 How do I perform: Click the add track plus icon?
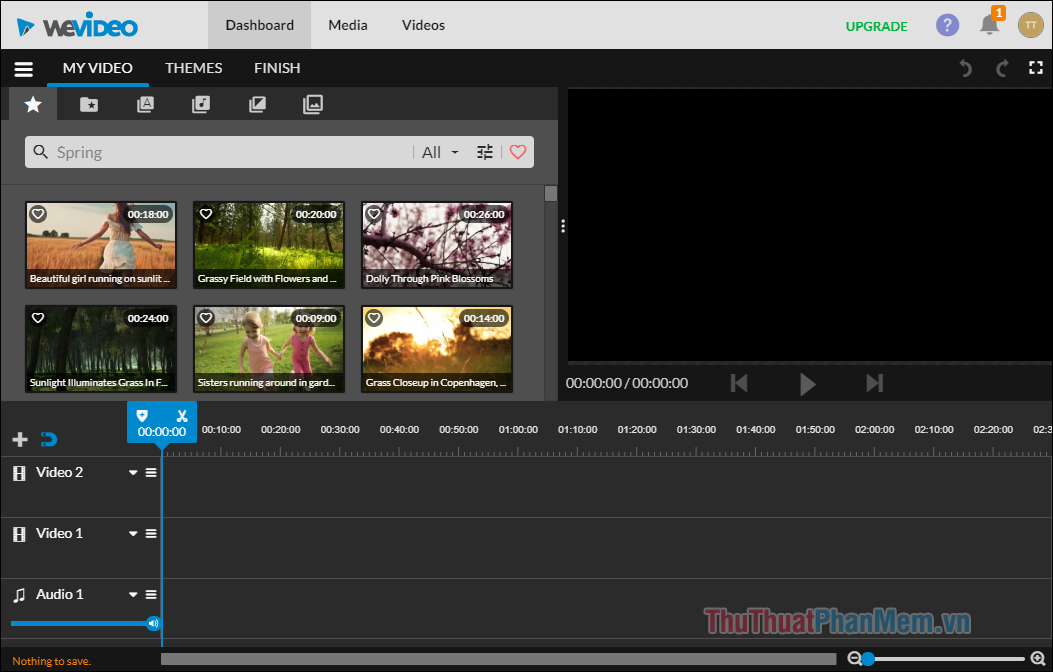19,438
